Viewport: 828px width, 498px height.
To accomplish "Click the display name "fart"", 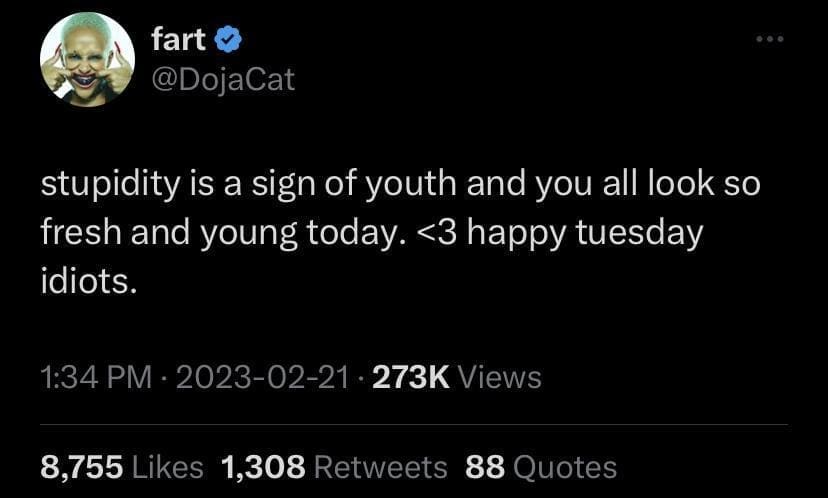I will [x=179, y=40].
